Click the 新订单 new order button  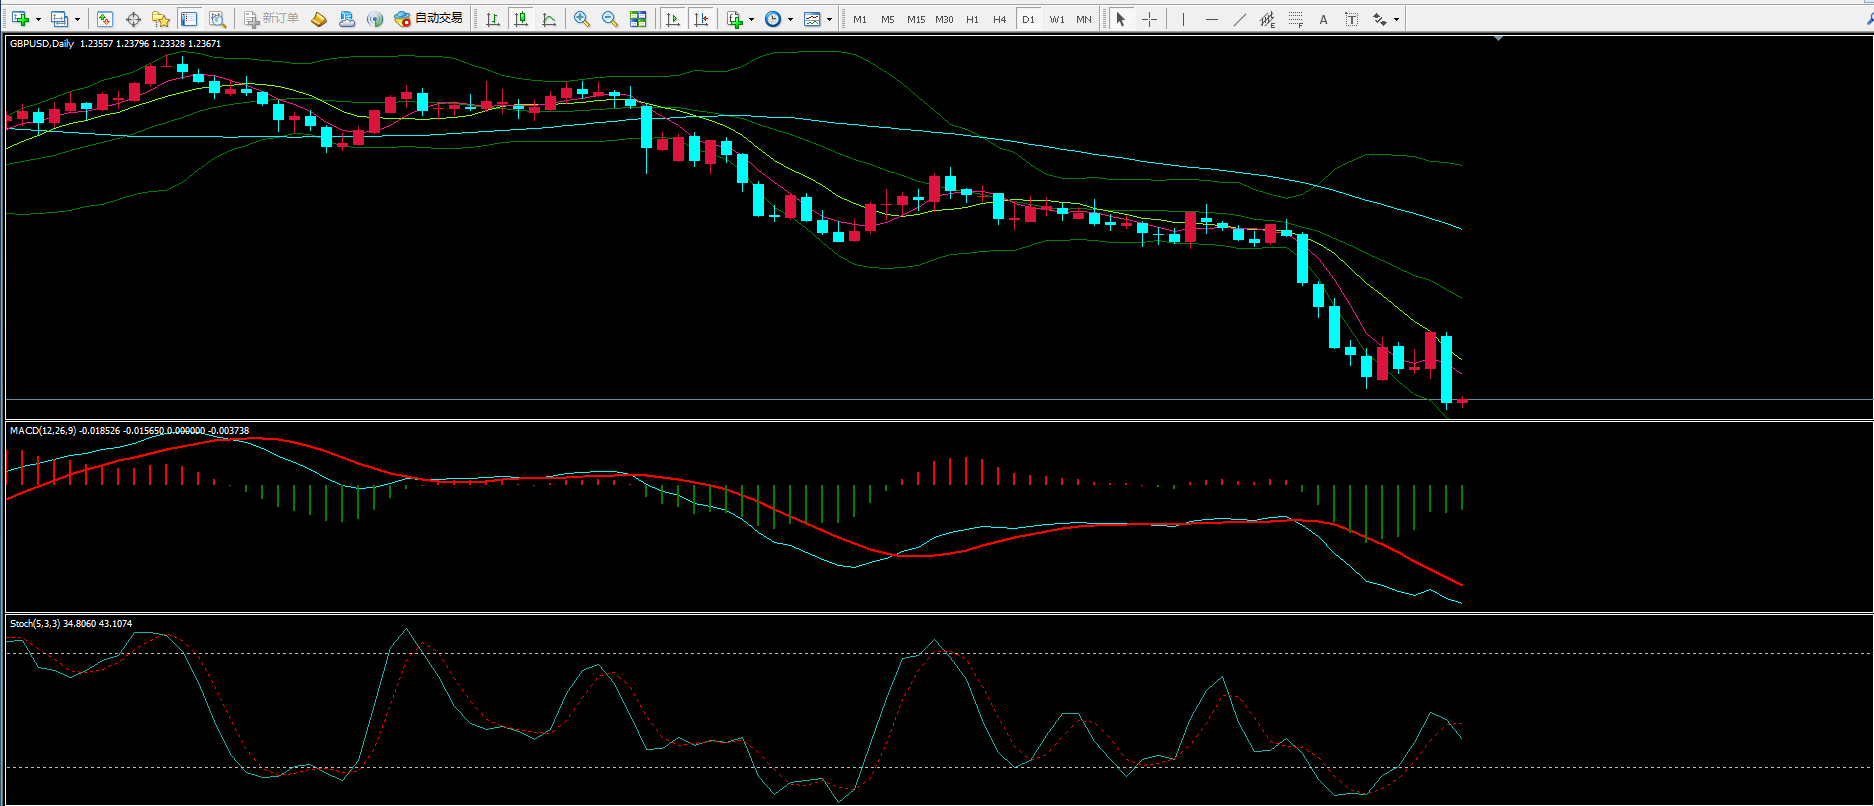(x=271, y=19)
